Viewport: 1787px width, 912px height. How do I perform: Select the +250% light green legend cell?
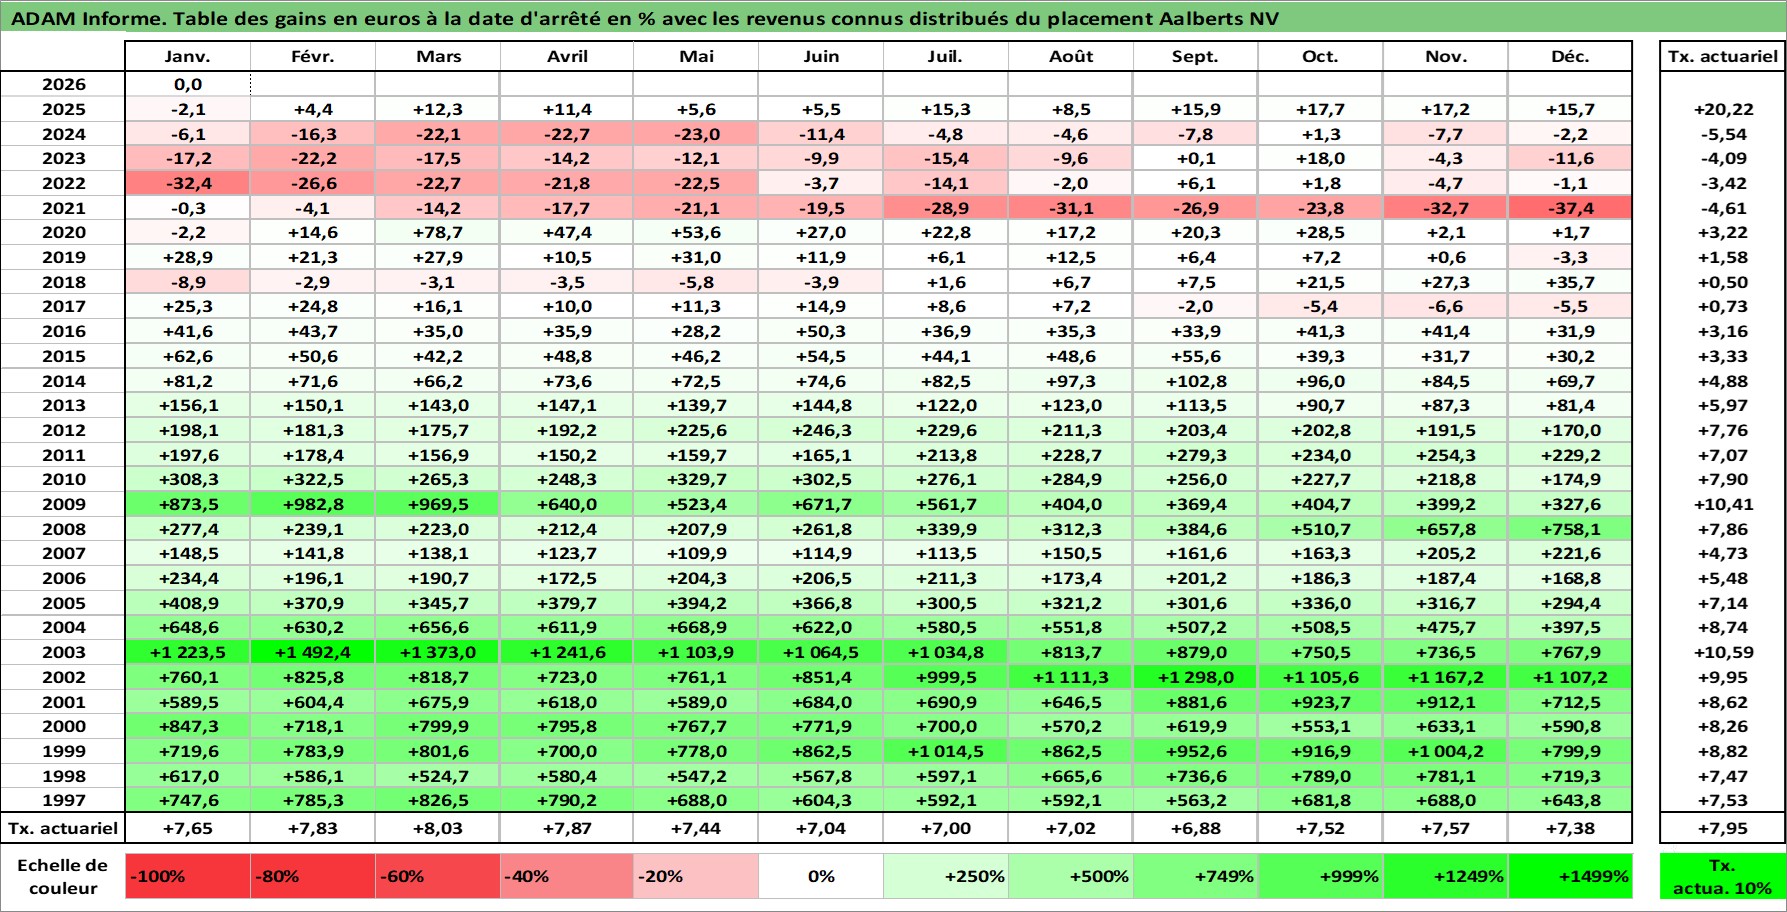click(x=946, y=876)
